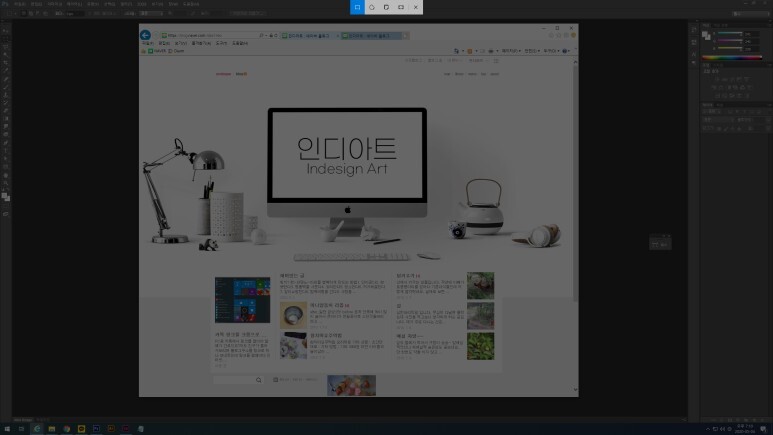Adjust the green slider in Color panel
The width and height of the screenshot is (773, 435).
[x=730, y=41]
